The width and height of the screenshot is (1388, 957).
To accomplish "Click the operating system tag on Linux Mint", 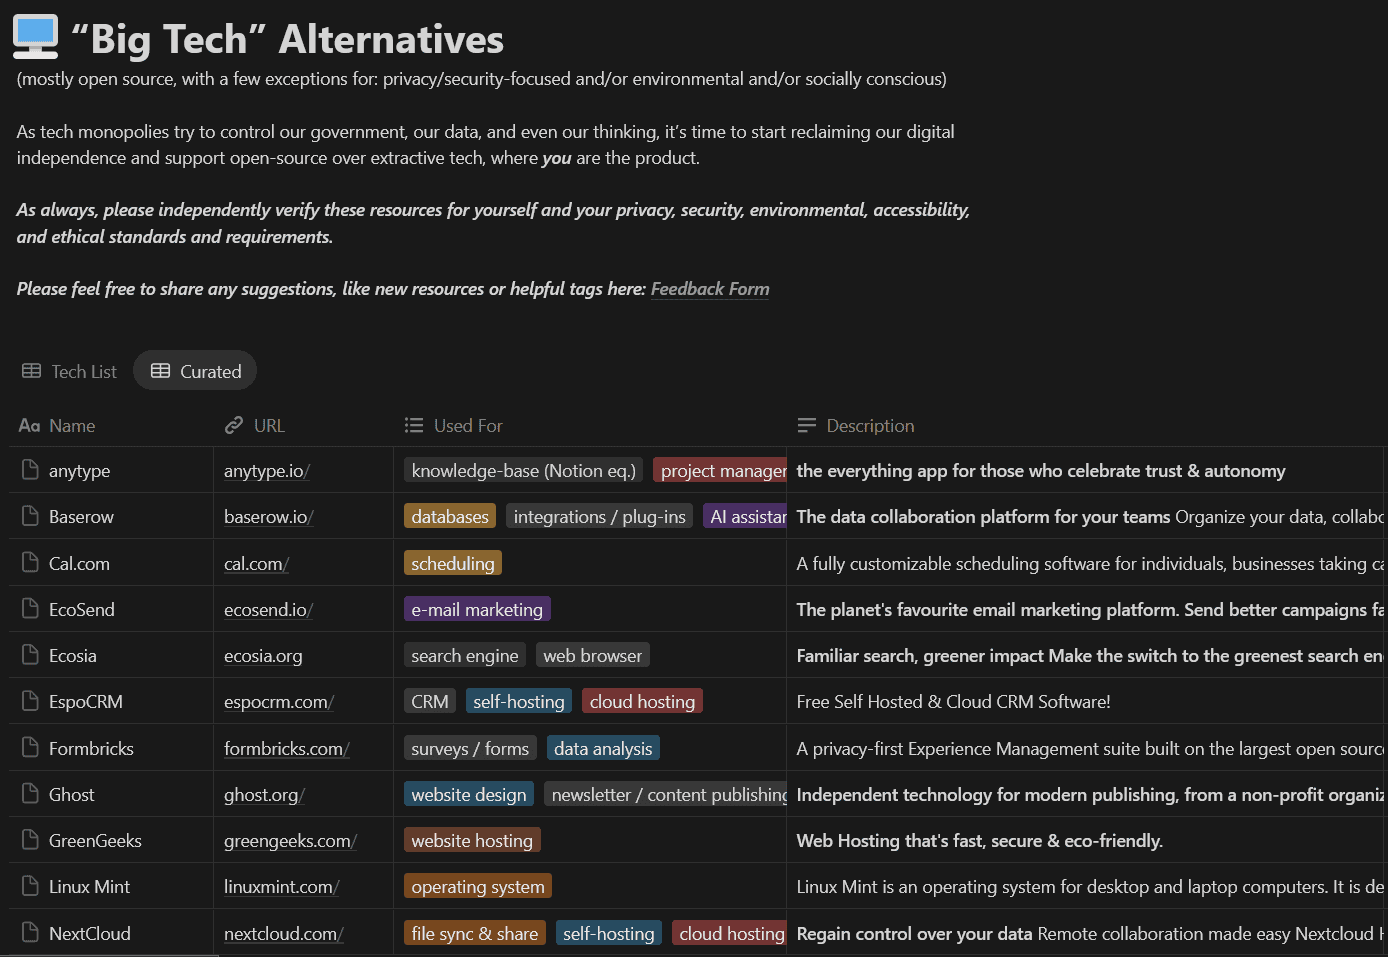I will tap(477, 886).
